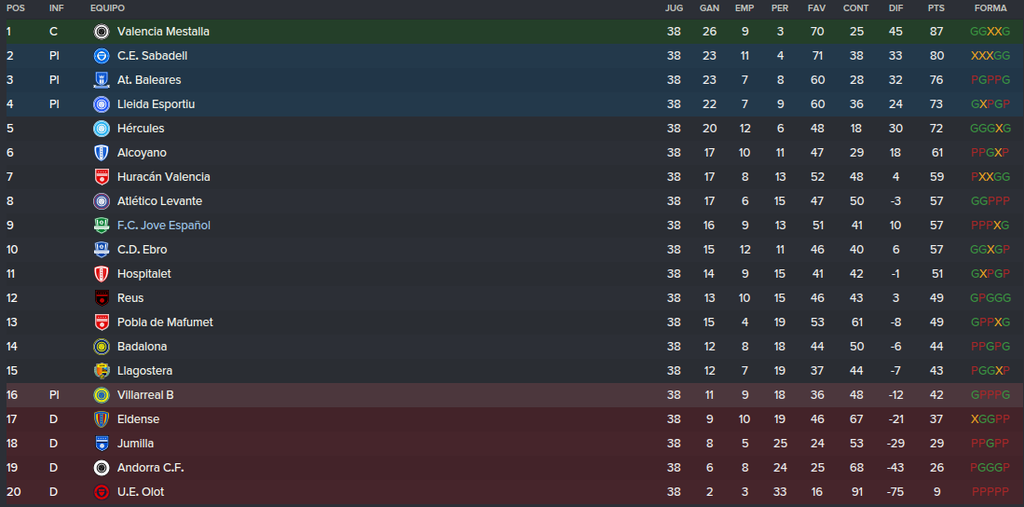Open the Hércules team name link
1024x507 pixels.
pyautogui.click(x=140, y=129)
